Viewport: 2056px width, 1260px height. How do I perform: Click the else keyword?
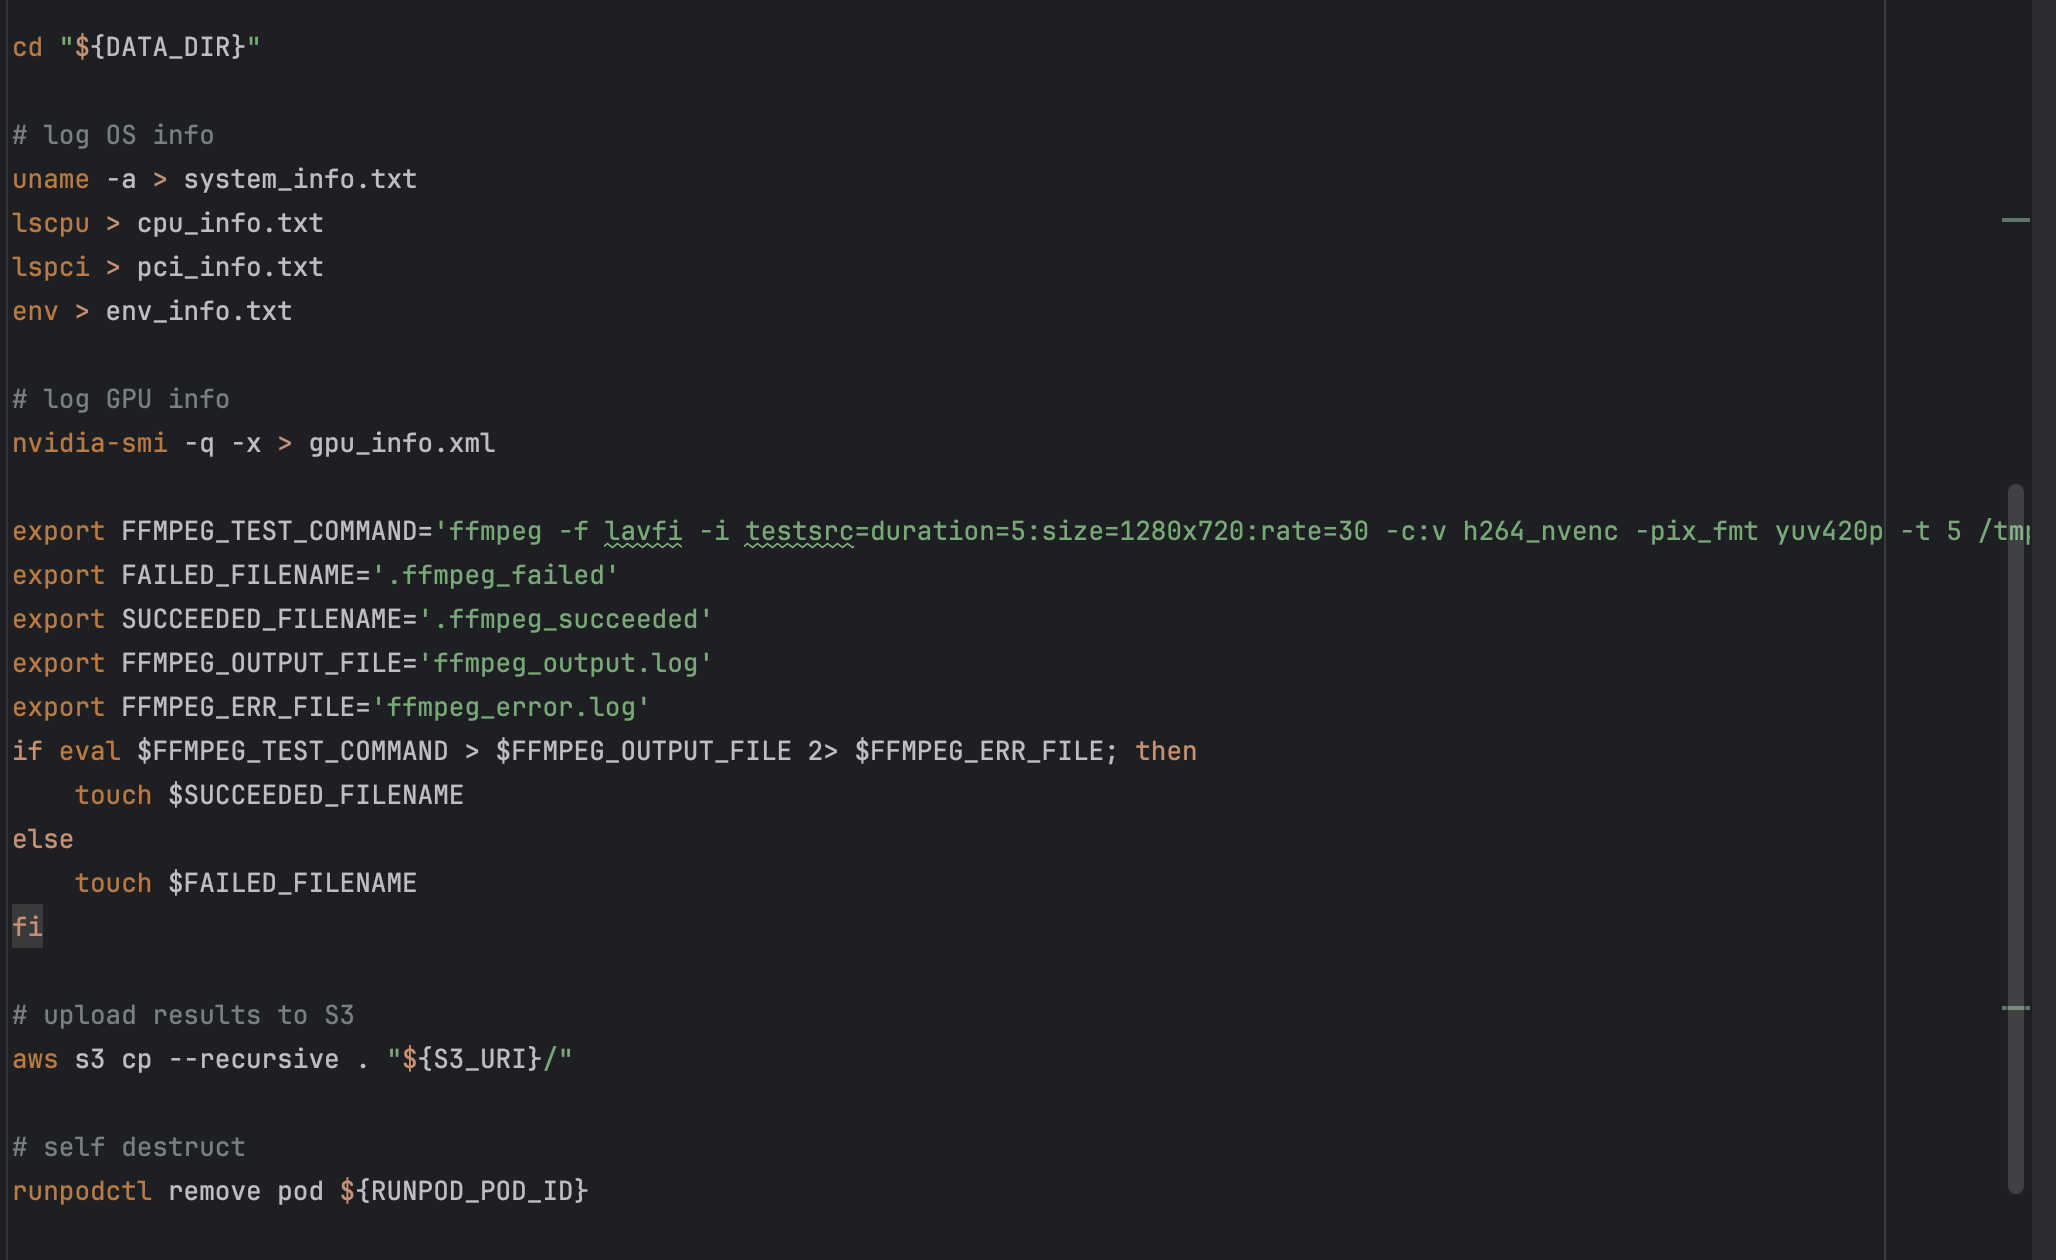coord(43,839)
